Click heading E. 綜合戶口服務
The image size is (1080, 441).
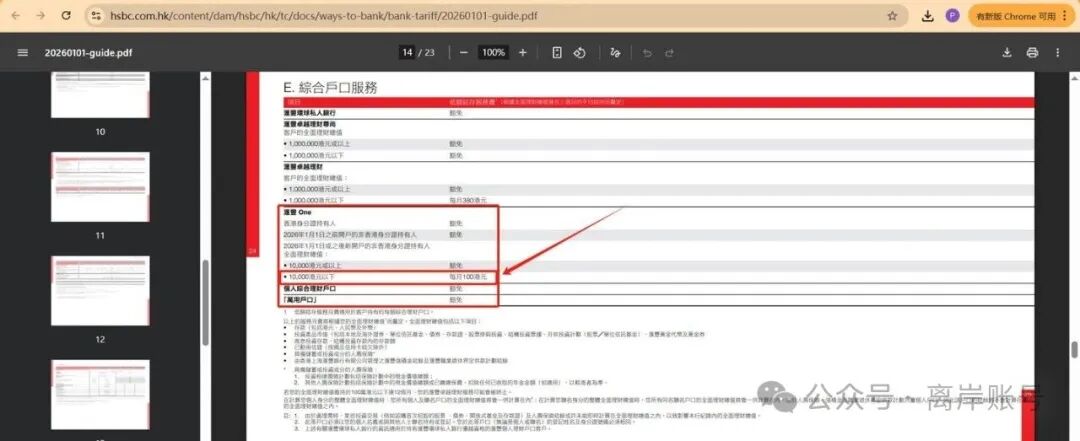tap(331, 88)
